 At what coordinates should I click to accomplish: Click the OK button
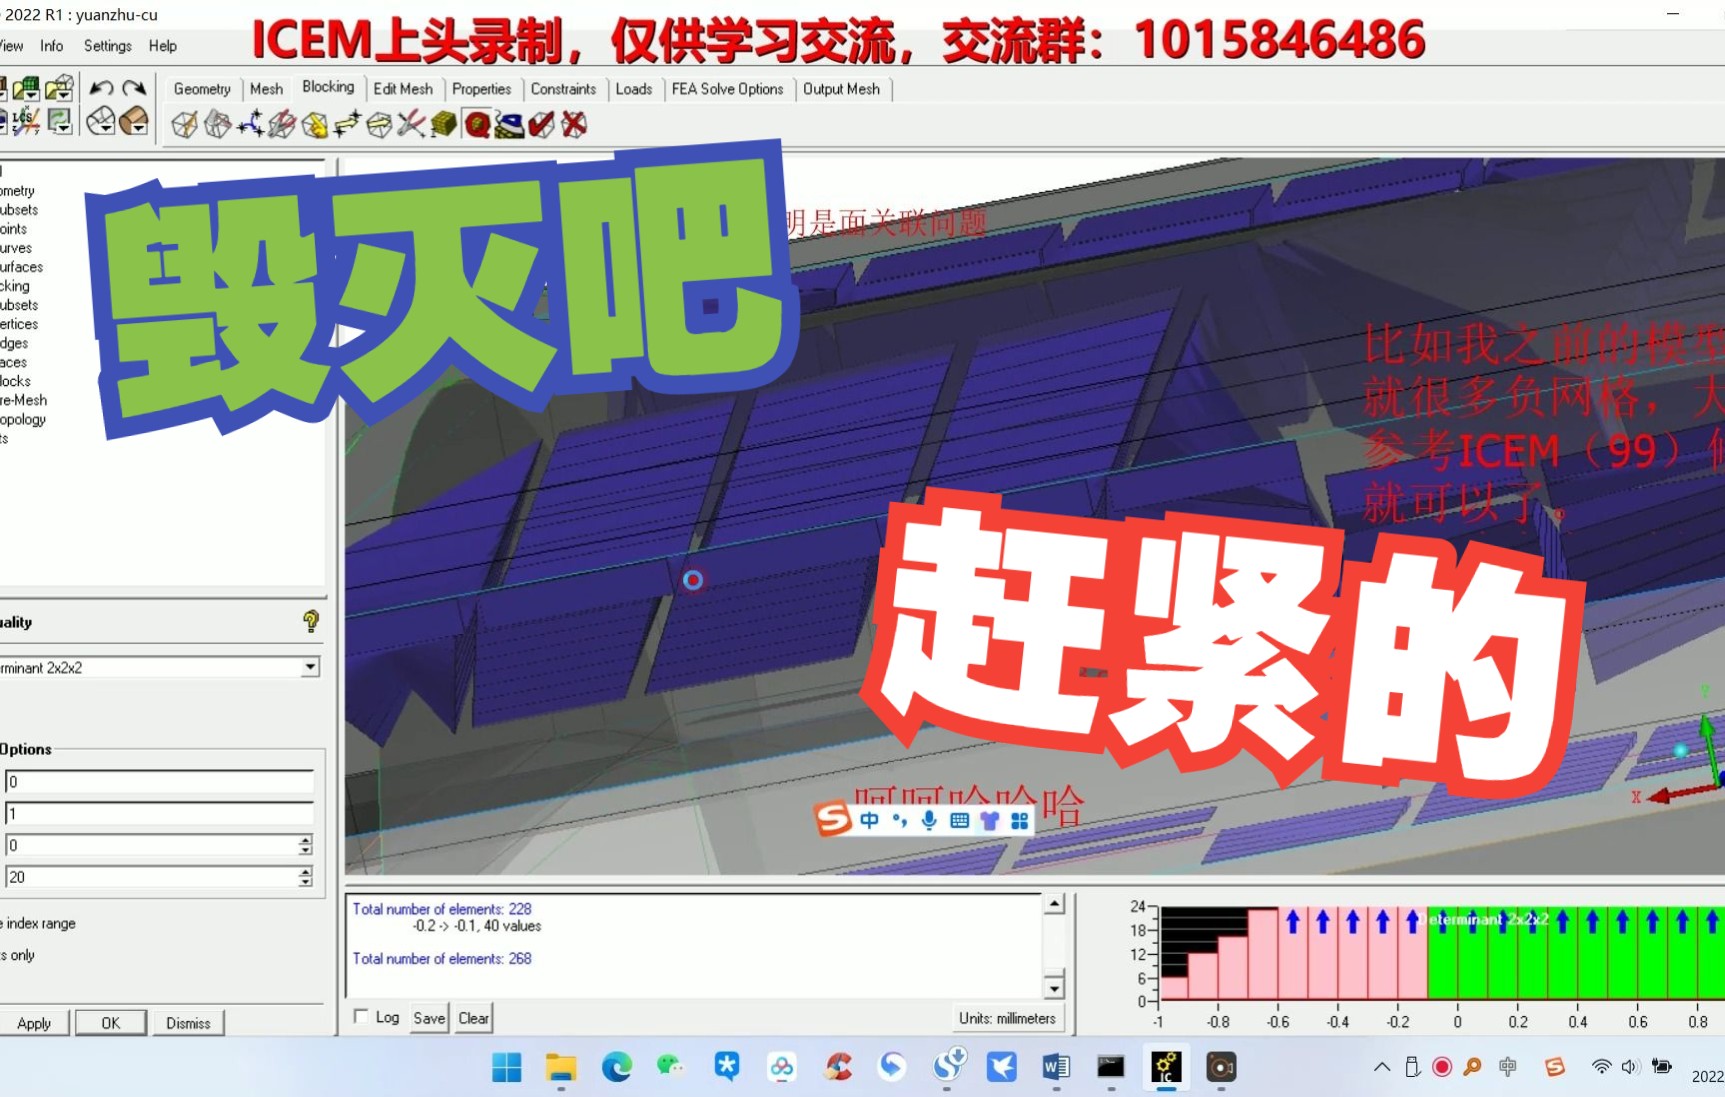pyautogui.click(x=111, y=1023)
